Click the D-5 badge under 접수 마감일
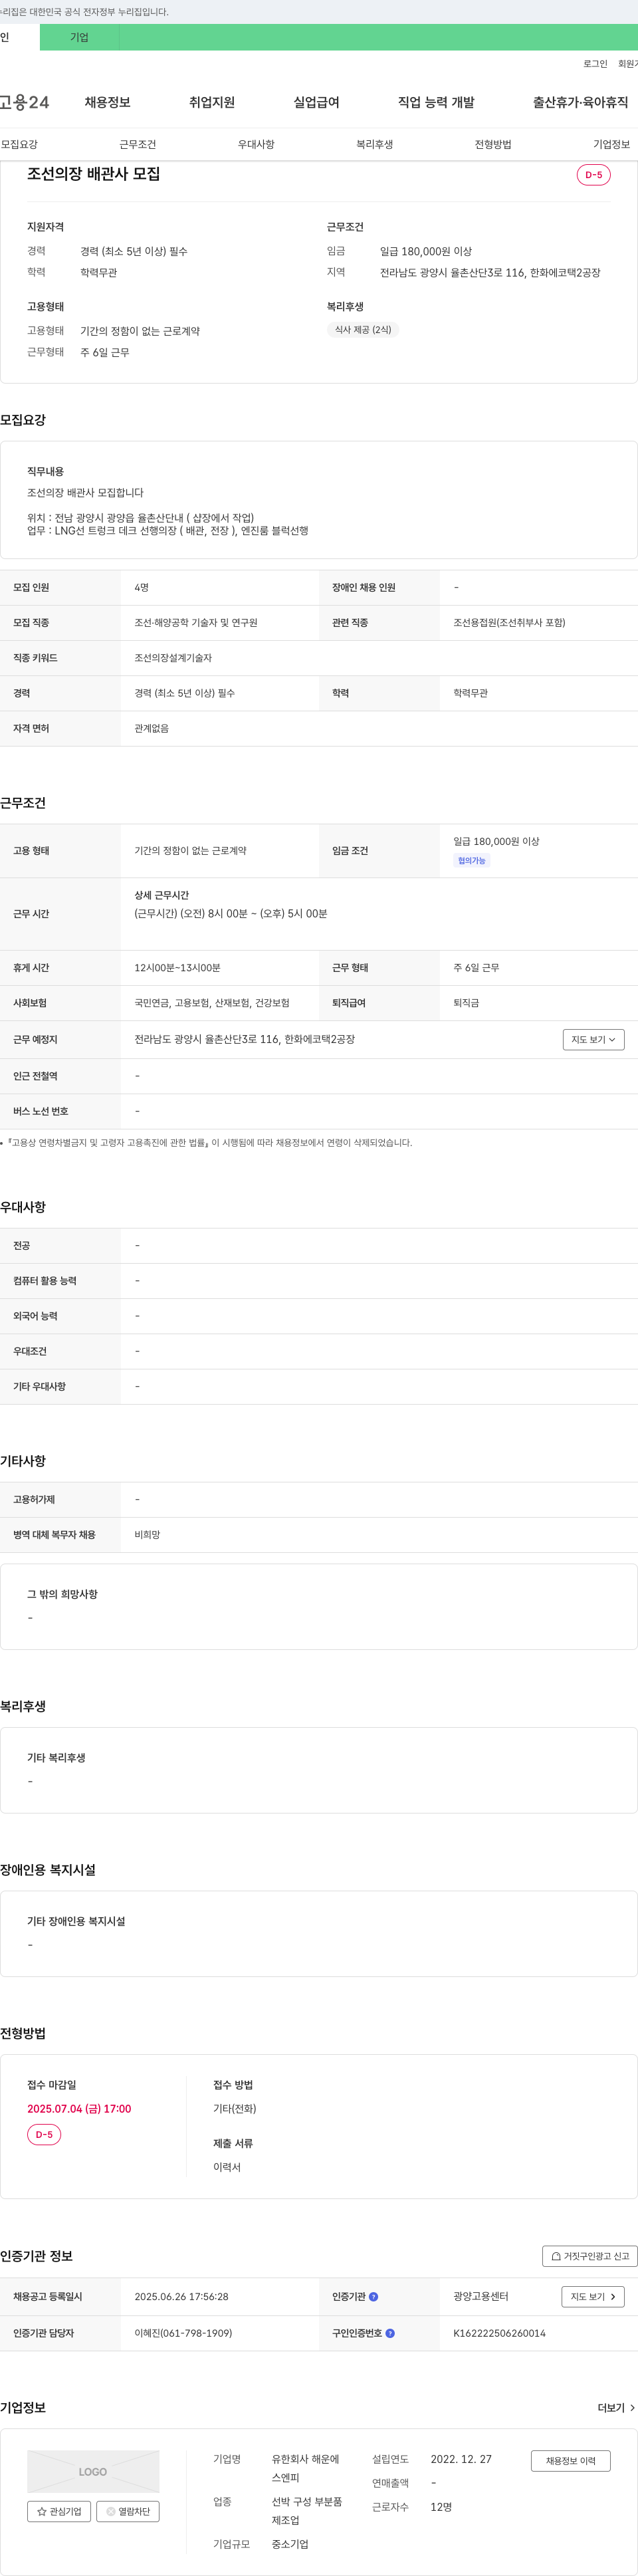Screen dimensions: 638x2576 pos(44,2135)
